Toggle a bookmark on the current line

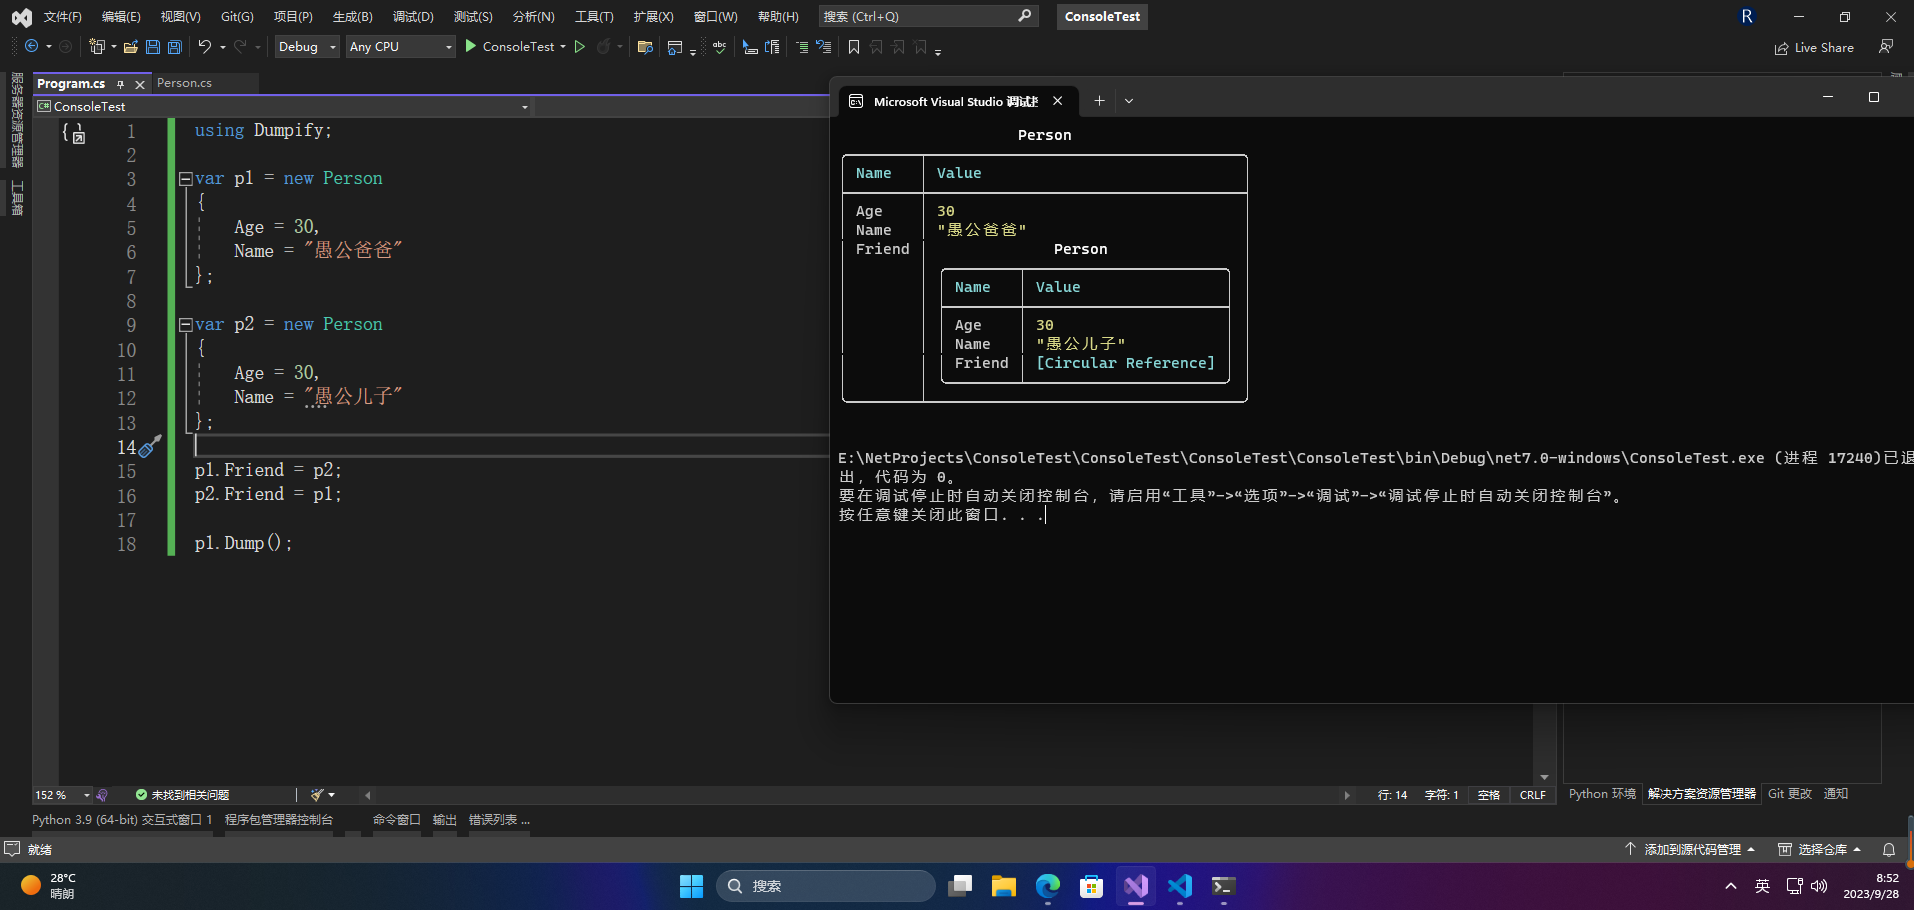tap(853, 47)
